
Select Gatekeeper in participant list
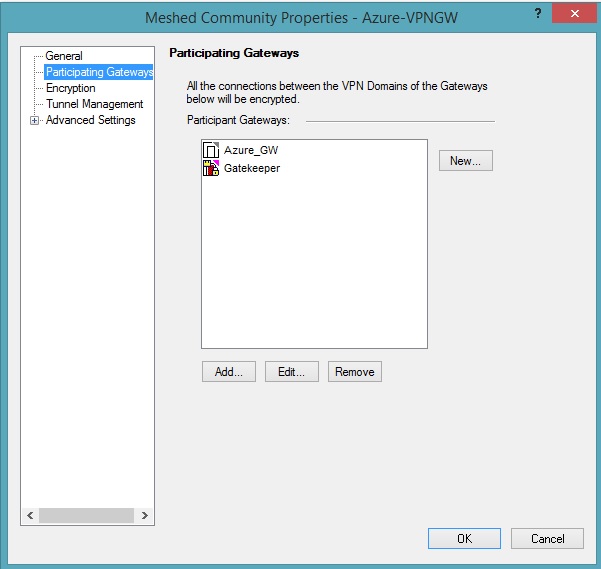point(252,168)
